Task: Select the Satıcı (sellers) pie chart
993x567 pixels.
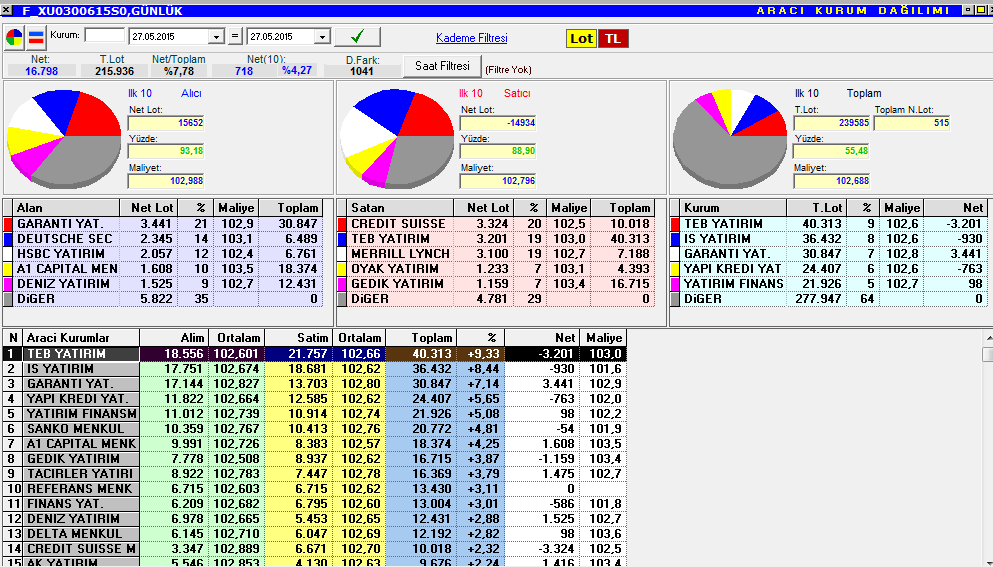Action: click(x=397, y=138)
